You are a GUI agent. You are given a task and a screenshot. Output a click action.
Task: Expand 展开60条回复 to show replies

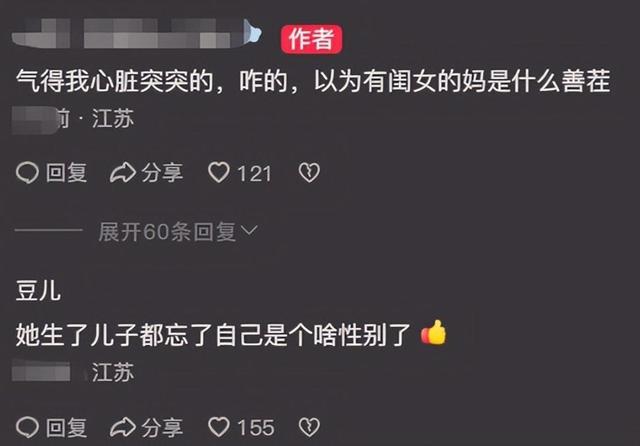(178, 232)
